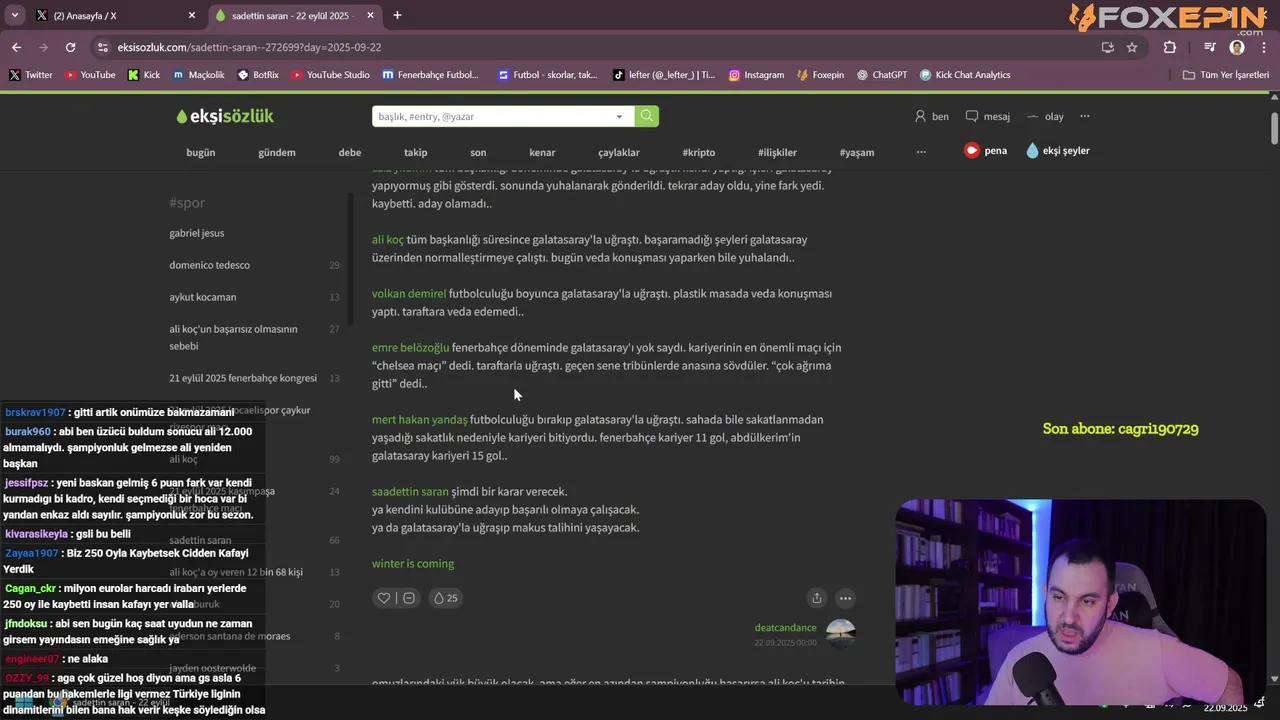This screenshot has height=720, width=1280.
Task: Open Kick Chat Analytics bookmark
Action: [965, 75]
